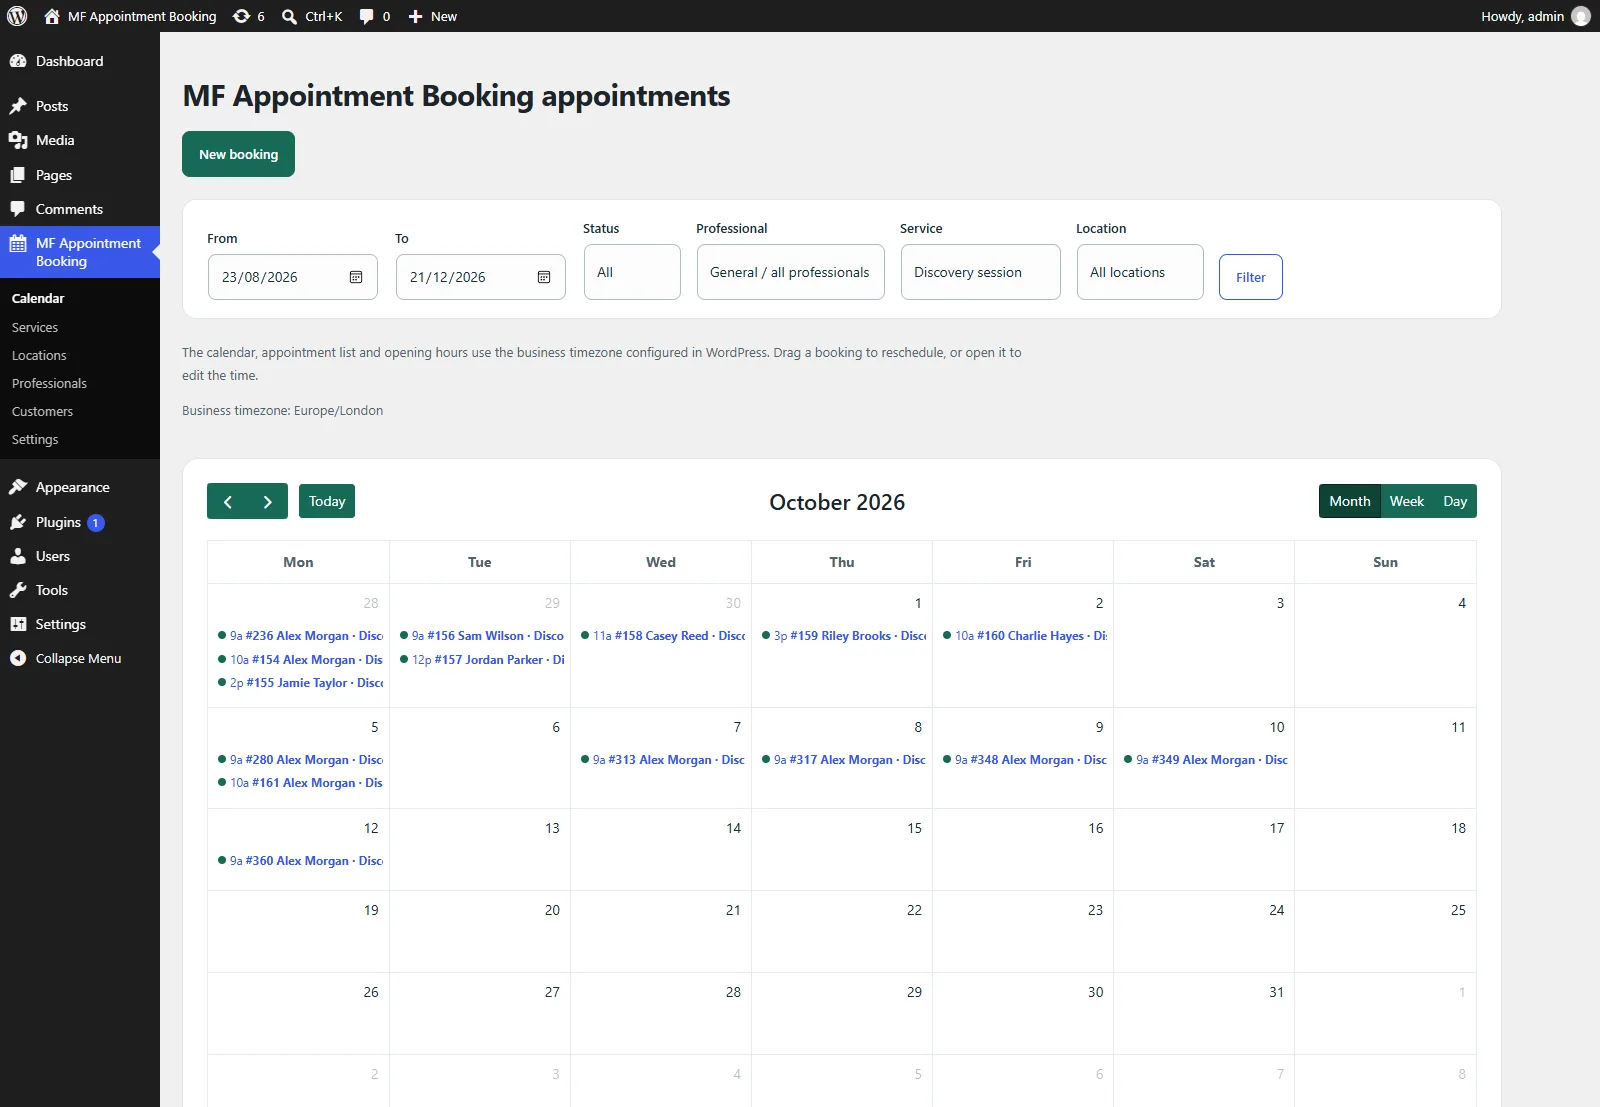Open the Professionals submenu item
1600x1107 pixels.
(x=49, y=383)
